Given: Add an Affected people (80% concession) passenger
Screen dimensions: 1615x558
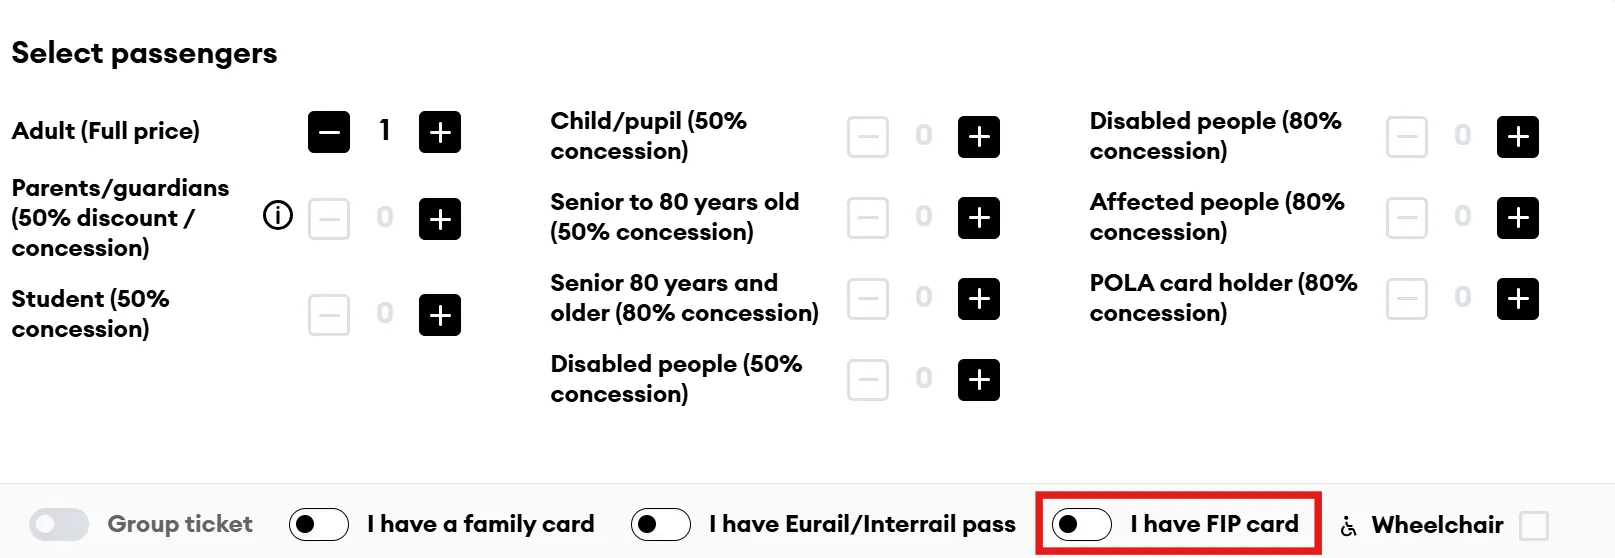Looking at the screenshot, I should (1518, 218).
